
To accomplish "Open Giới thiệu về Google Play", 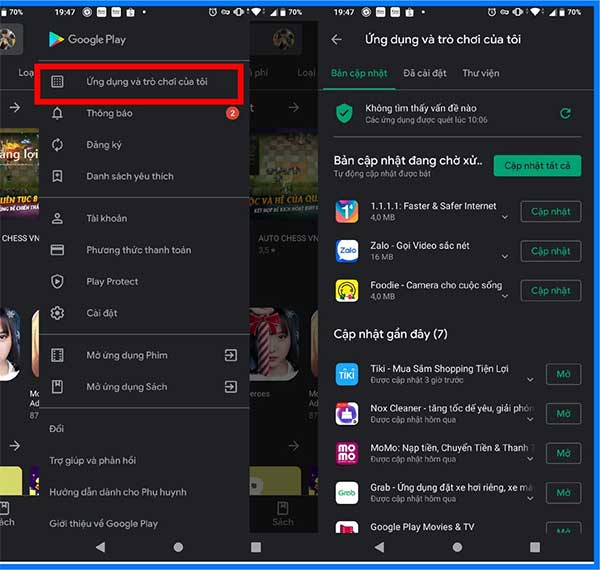I will tap(103, 524).
